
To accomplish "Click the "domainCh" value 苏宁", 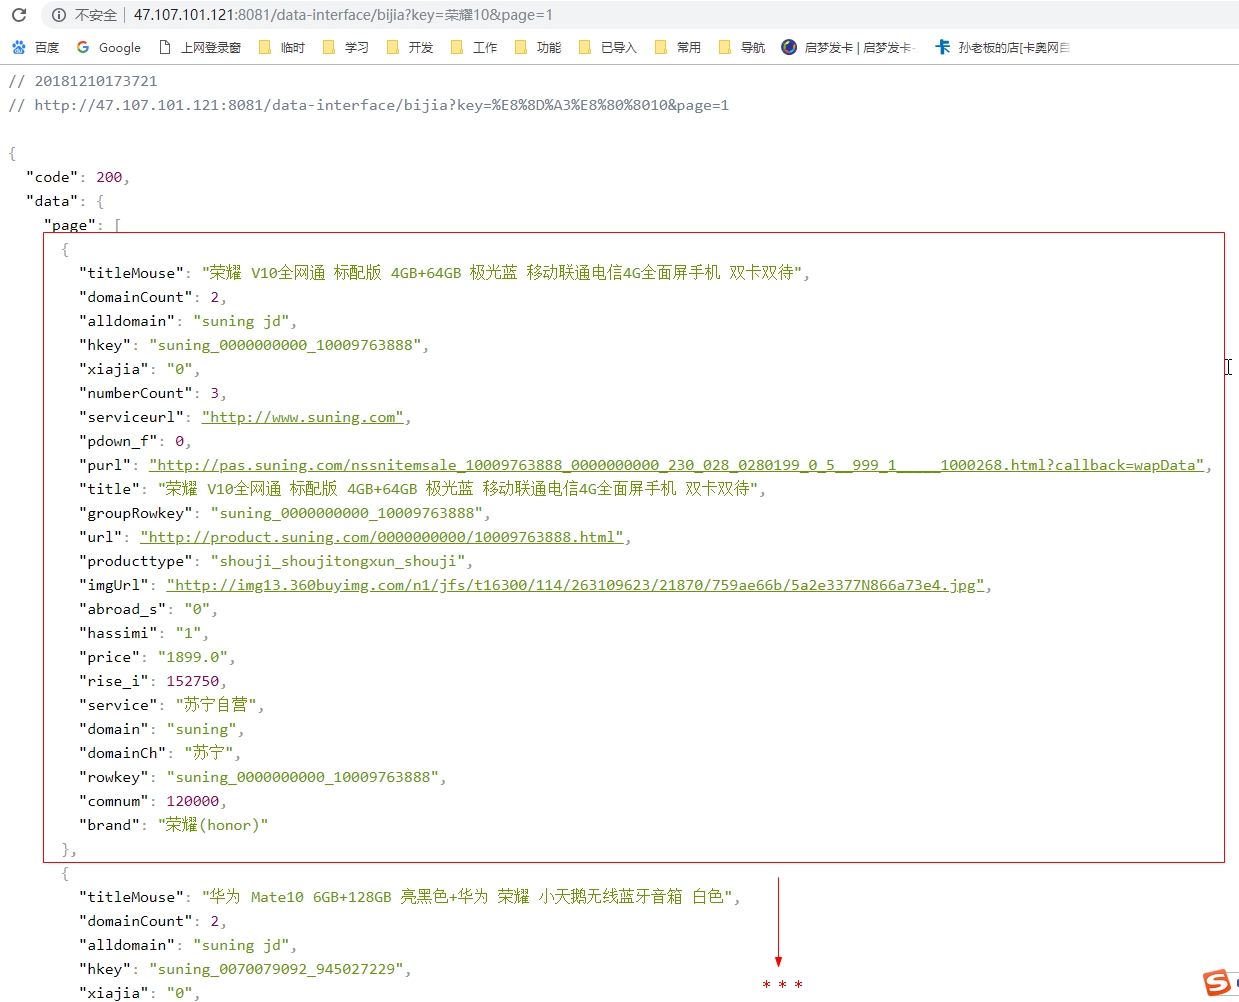I will [x=208, y=753].
